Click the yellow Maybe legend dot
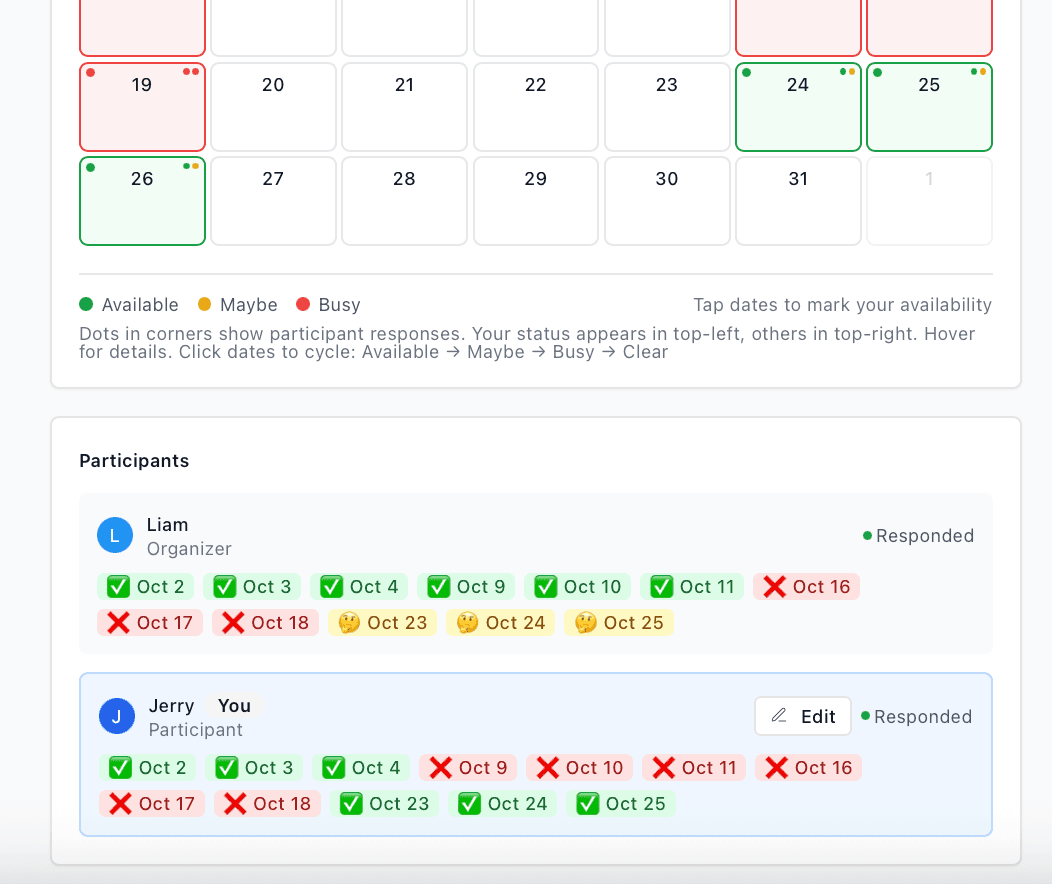 pyautogui.click(x=204, y=304)
